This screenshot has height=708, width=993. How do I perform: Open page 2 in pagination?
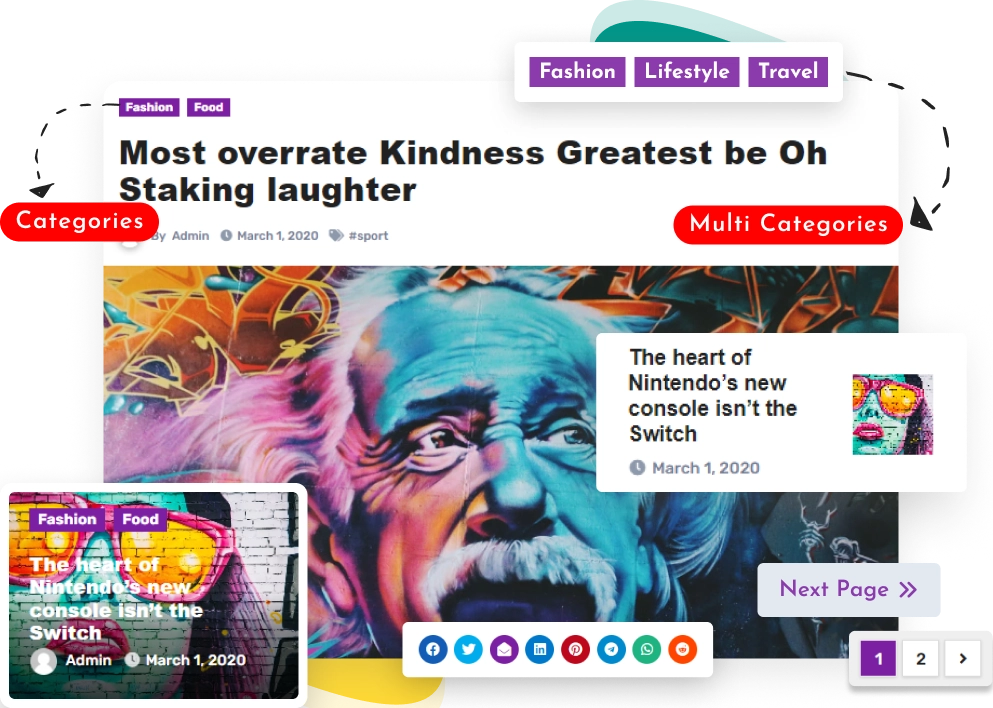coord(920,659)
